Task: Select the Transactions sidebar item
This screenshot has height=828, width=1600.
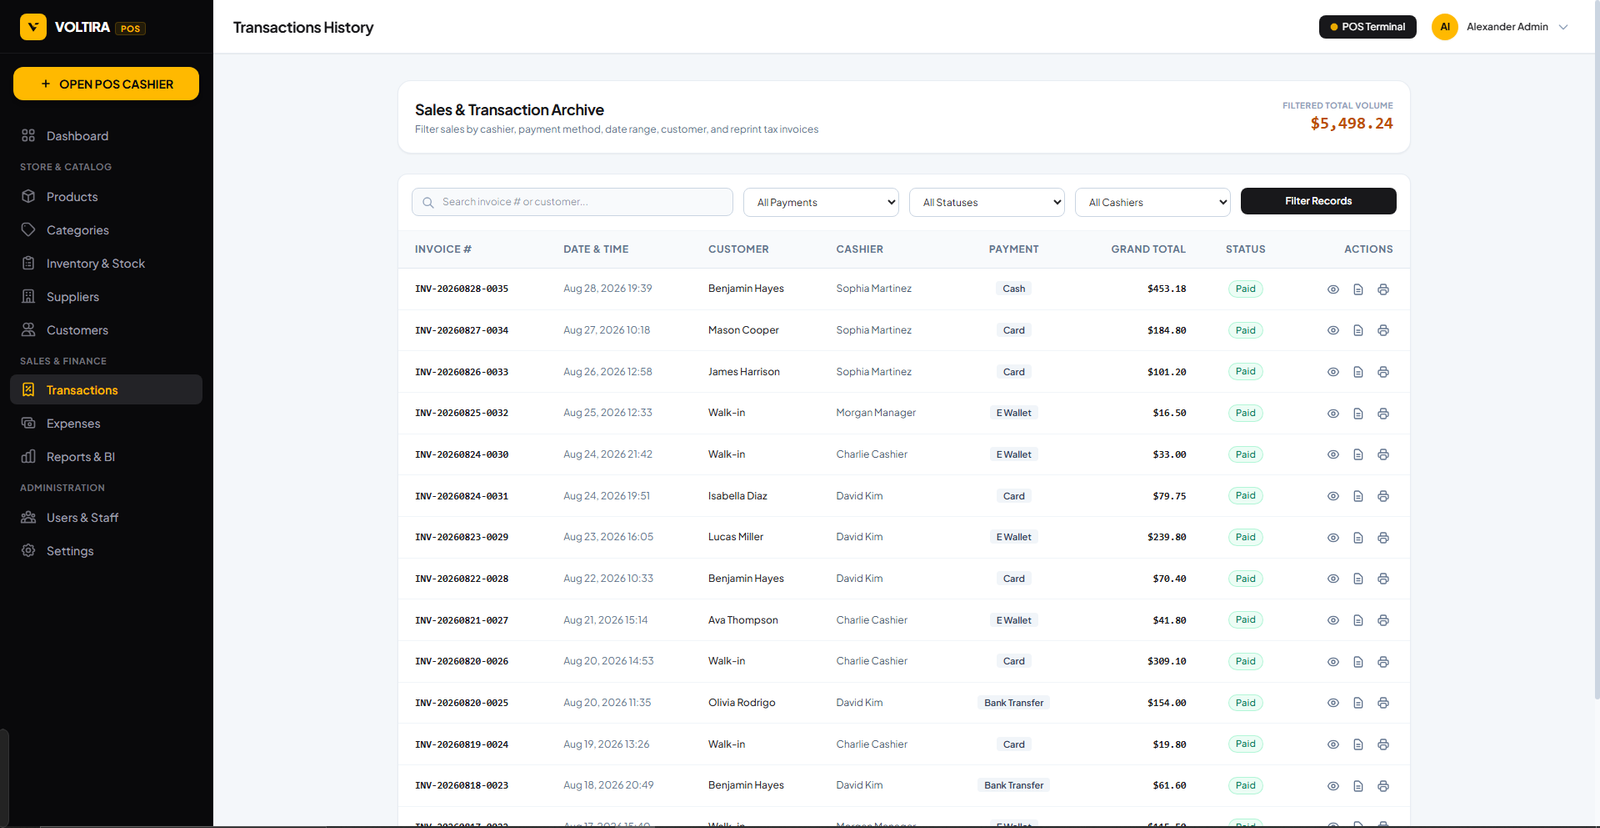Action: coord(106,390)
